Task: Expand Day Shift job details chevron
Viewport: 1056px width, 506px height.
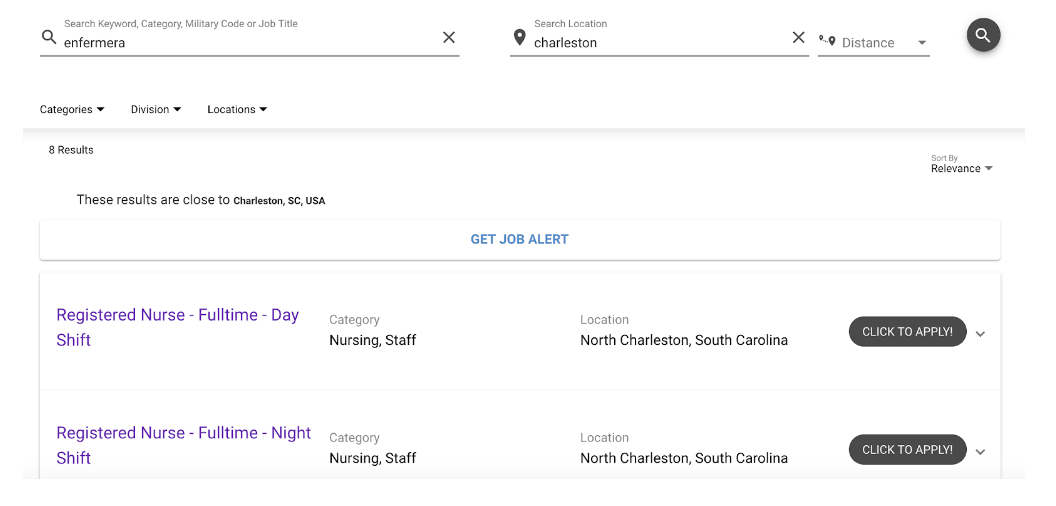Action: click(980, 334)
